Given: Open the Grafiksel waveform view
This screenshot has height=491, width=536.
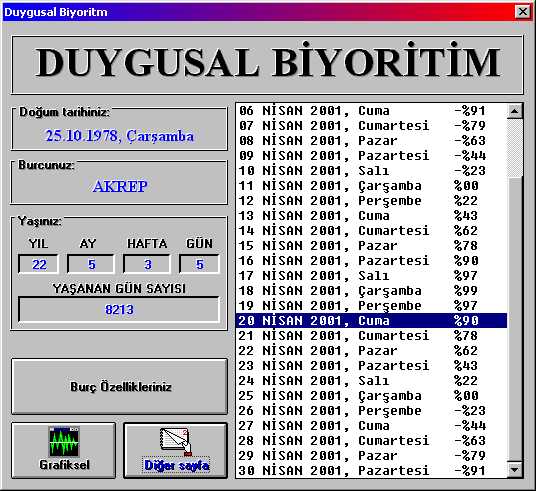Looking at the screenshot, I should (x=64, y=450).
